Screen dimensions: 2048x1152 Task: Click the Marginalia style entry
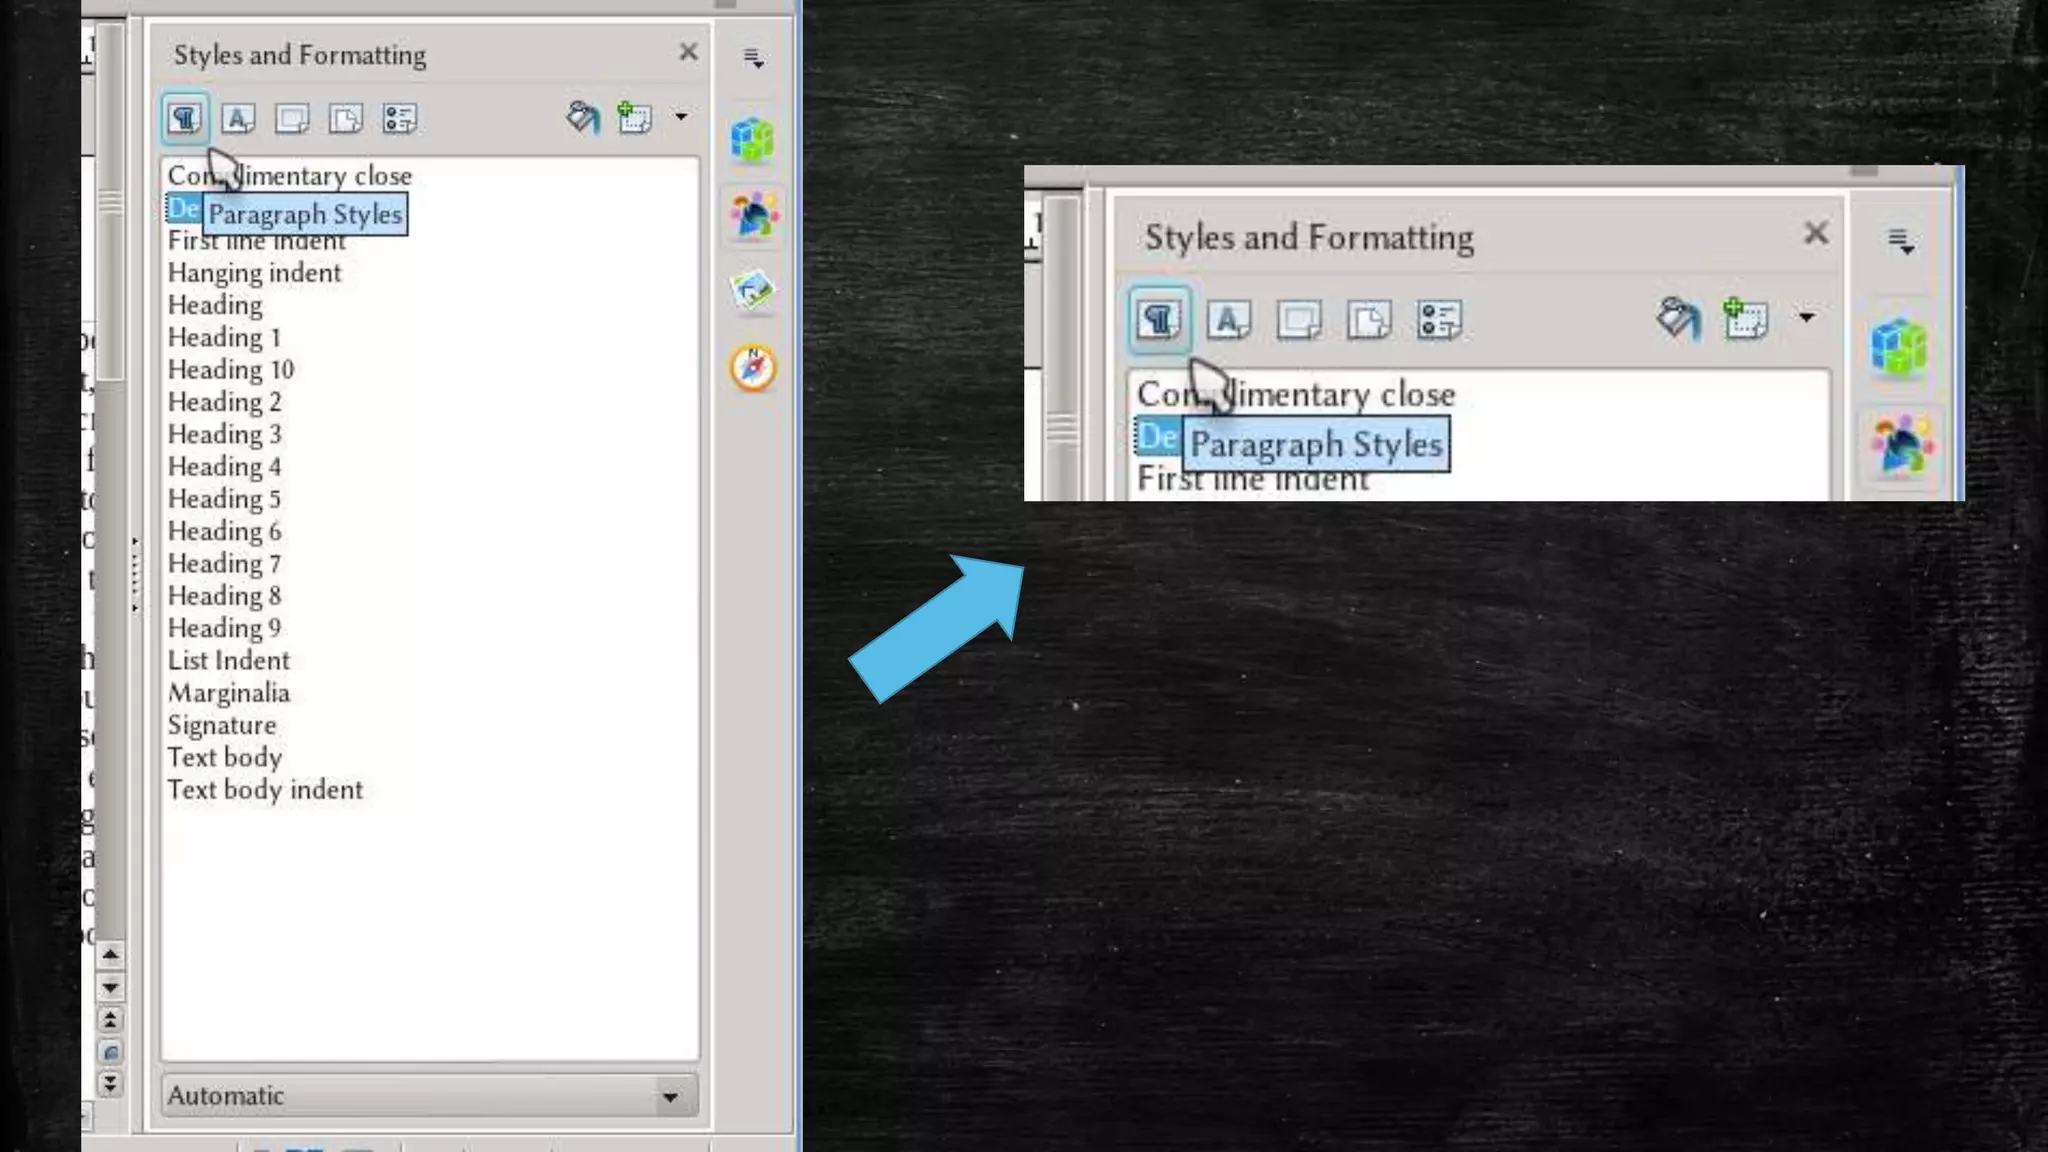tap(228, 693)
